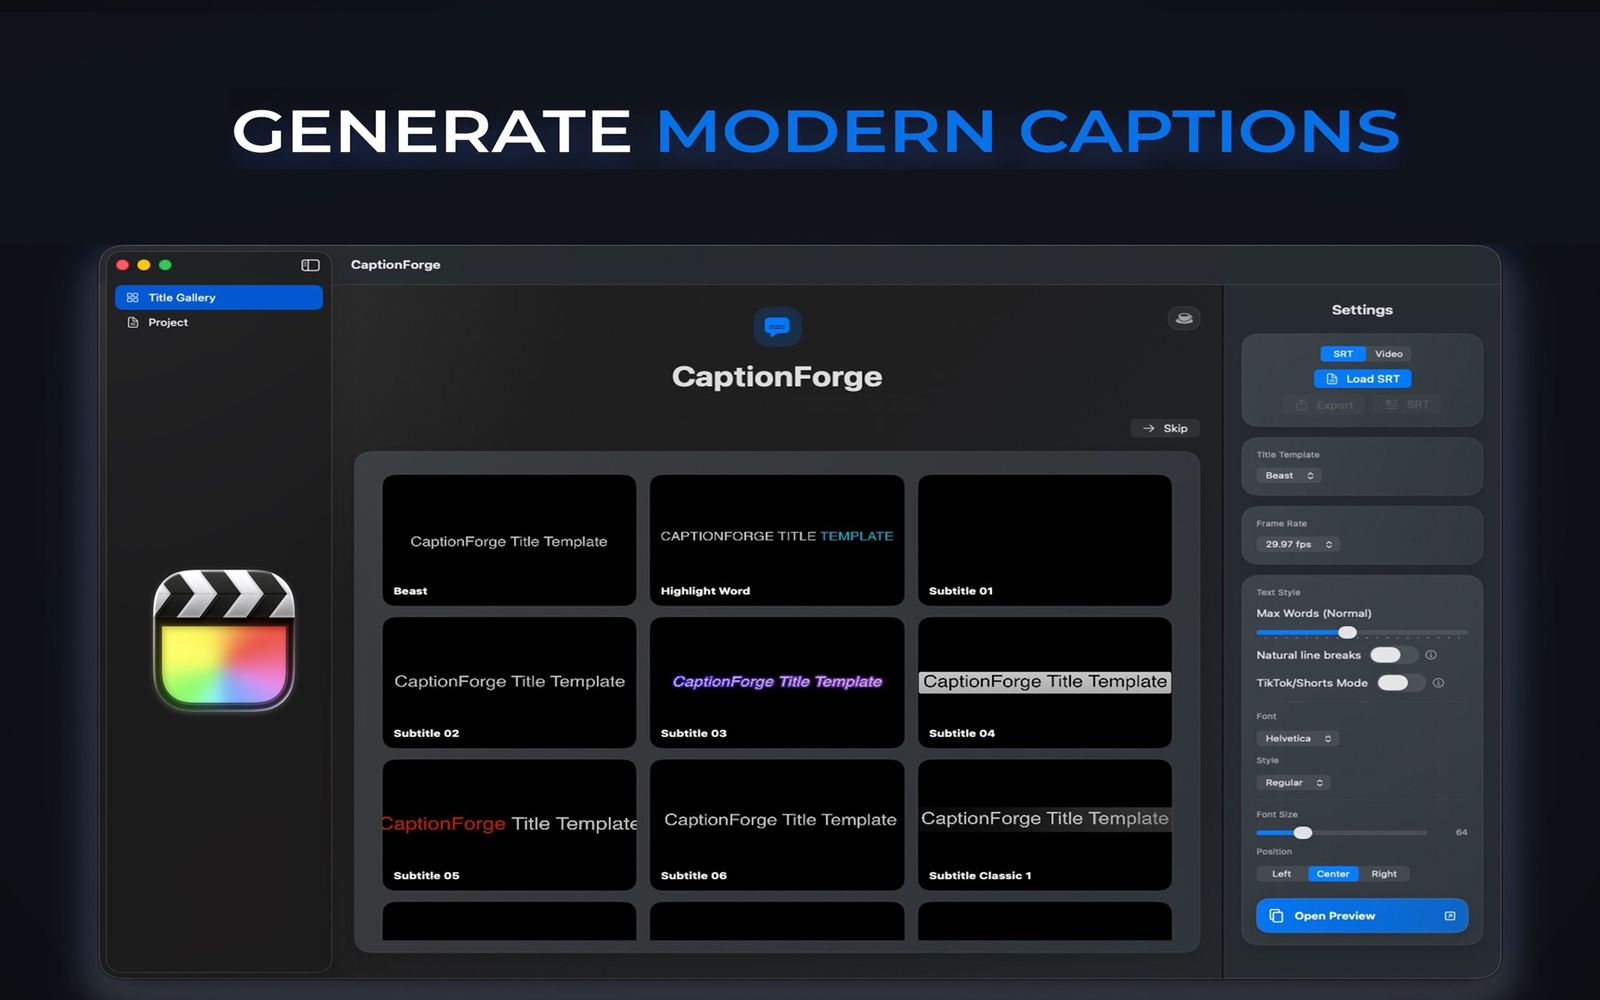1600x1000 pixels.
Task: Turn on TikTok/Shorts Mode switch
Action: click(x=1400, y=683)
